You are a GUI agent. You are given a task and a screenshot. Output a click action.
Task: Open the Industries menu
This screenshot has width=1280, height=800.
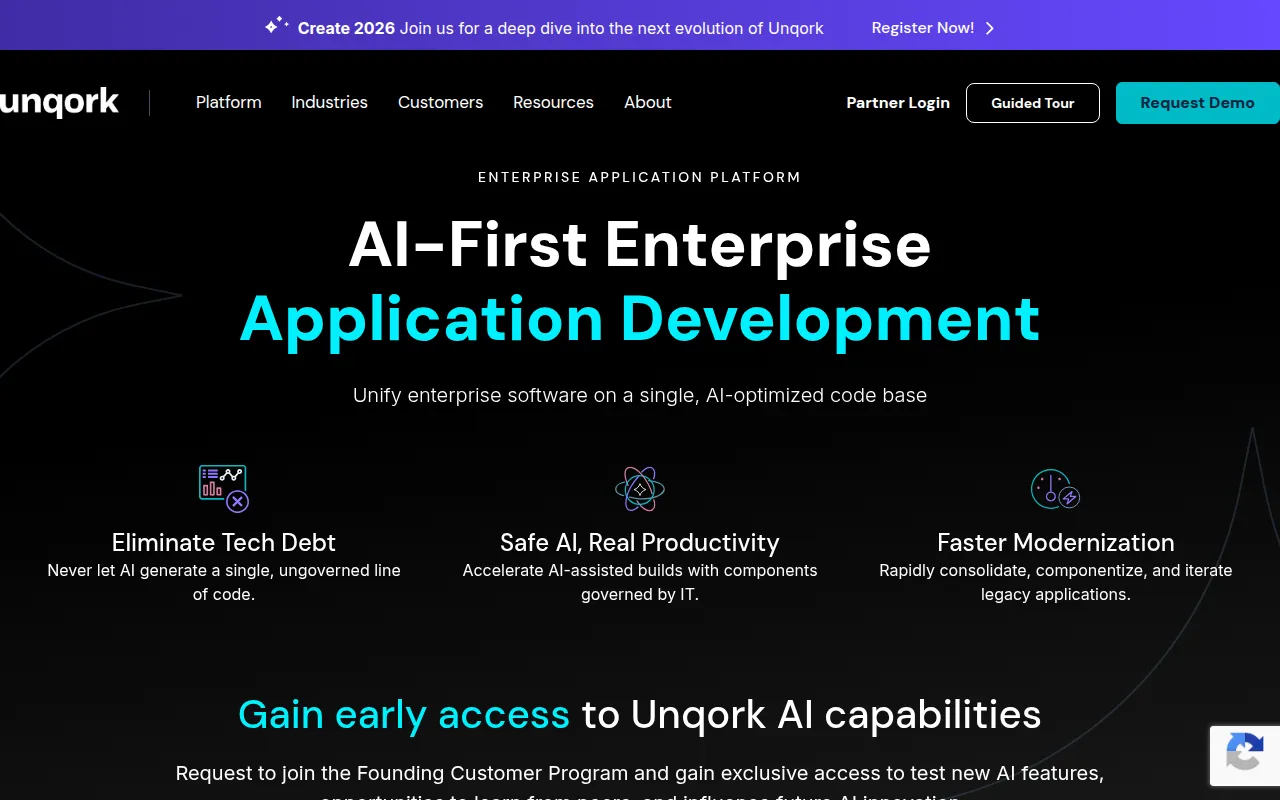point(329,102)
